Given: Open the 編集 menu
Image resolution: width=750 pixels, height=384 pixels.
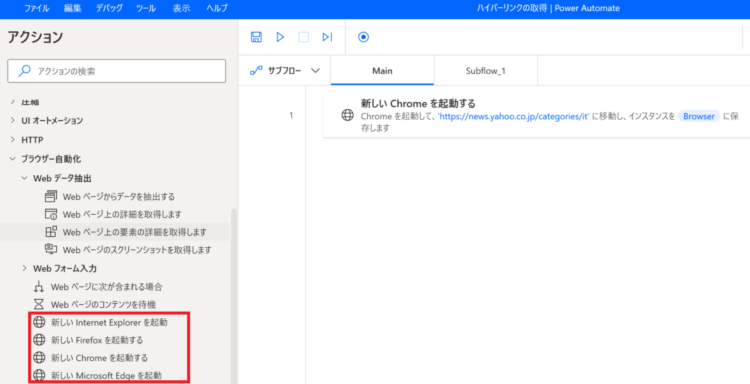Looking at the screenshot, I should (73, 8).
